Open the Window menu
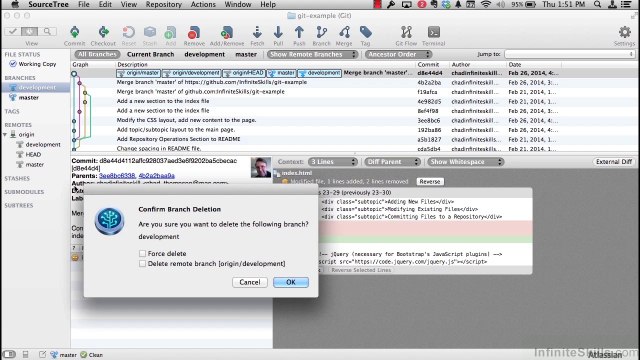Viewport: 640px width, 360px height. [x=238, y=4]
